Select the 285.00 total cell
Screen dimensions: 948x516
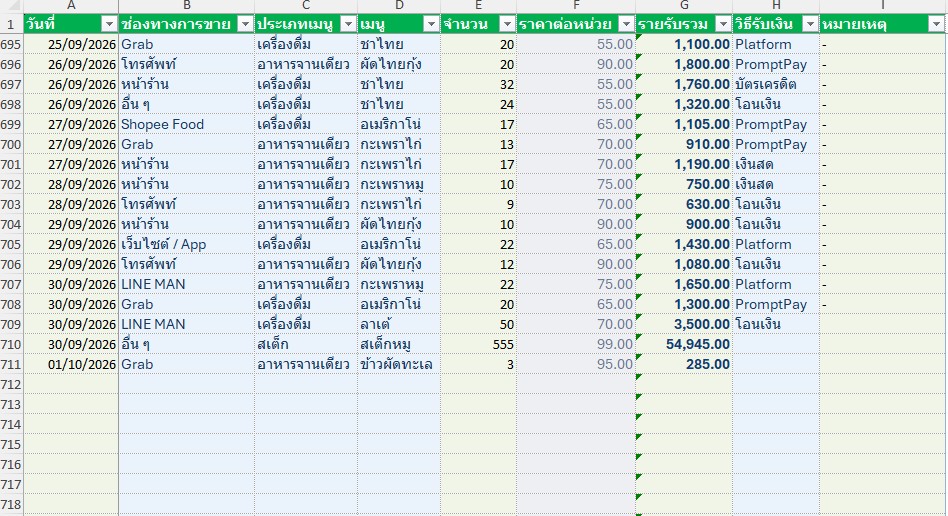[684, 364]
